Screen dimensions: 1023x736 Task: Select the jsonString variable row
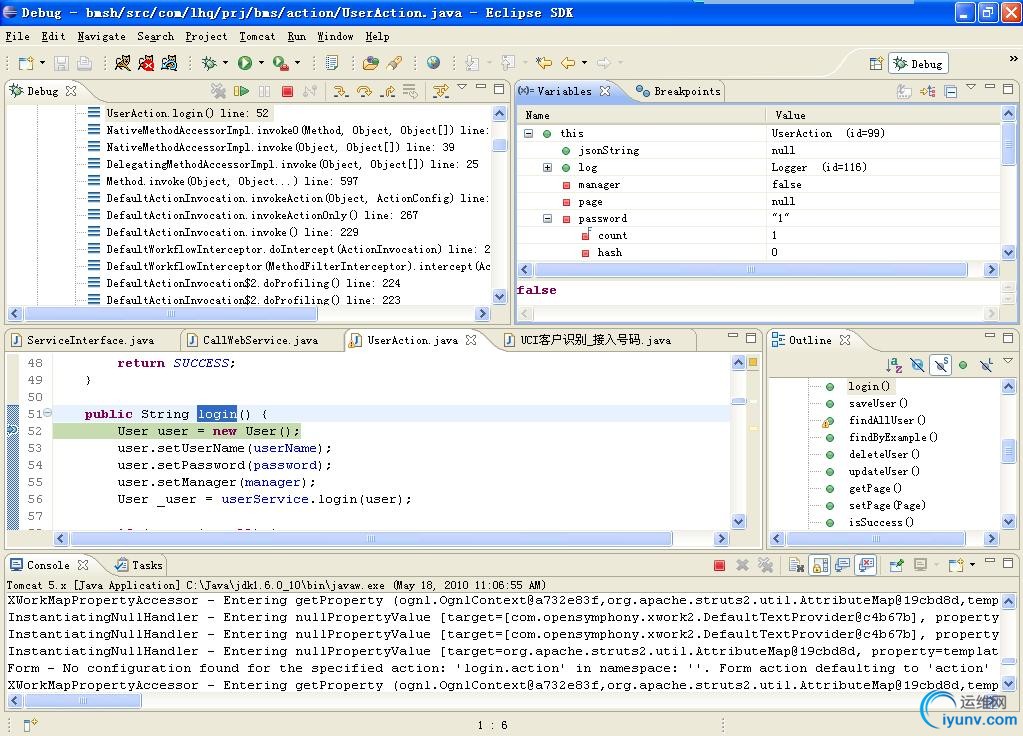click(759, 150)
